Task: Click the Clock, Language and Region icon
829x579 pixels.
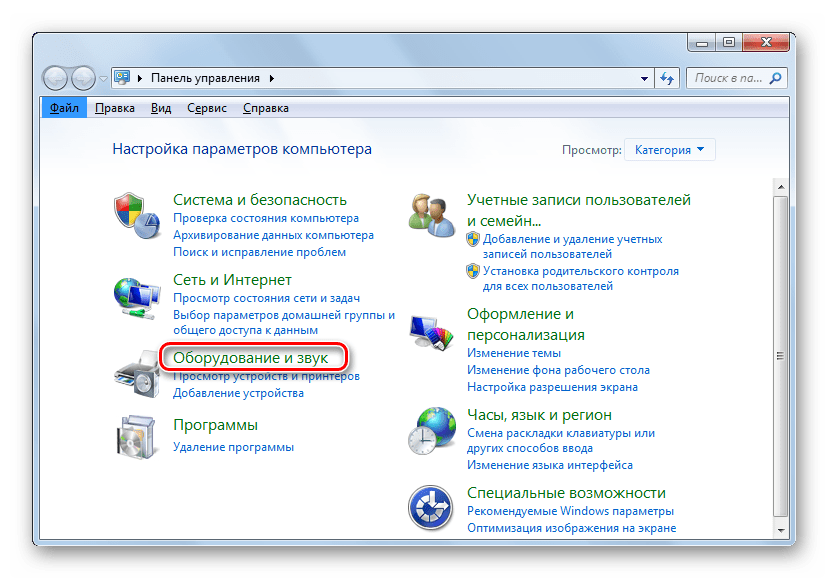Action: coord(431,431)
